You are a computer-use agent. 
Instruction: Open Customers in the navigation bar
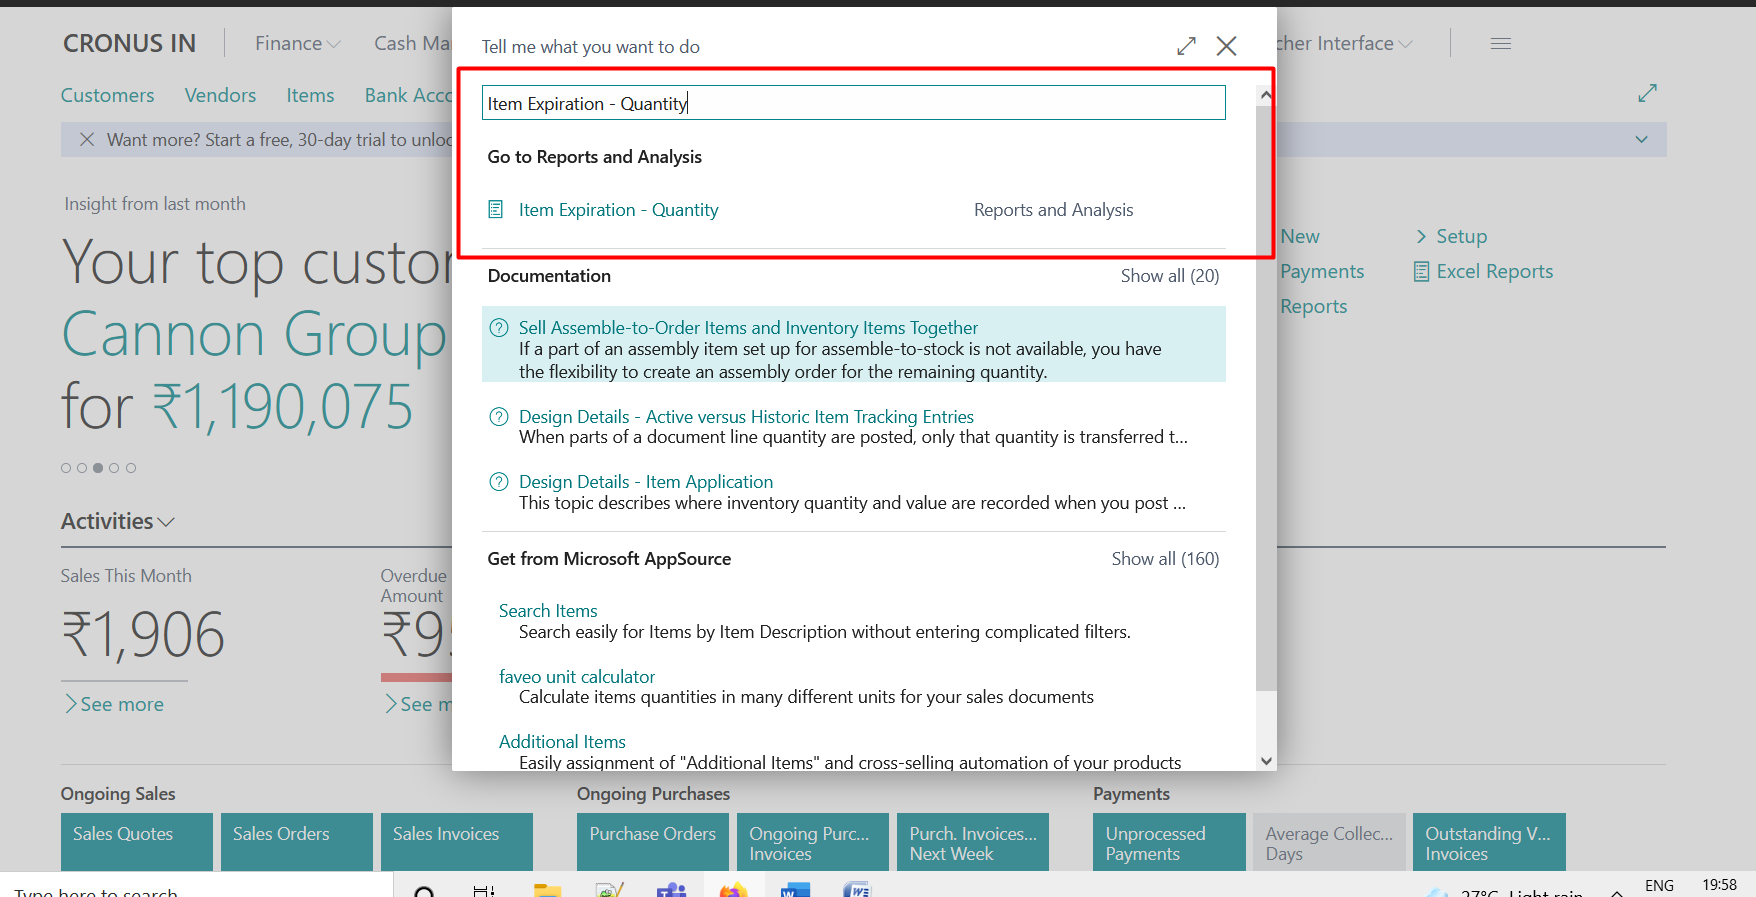point(107,96)
